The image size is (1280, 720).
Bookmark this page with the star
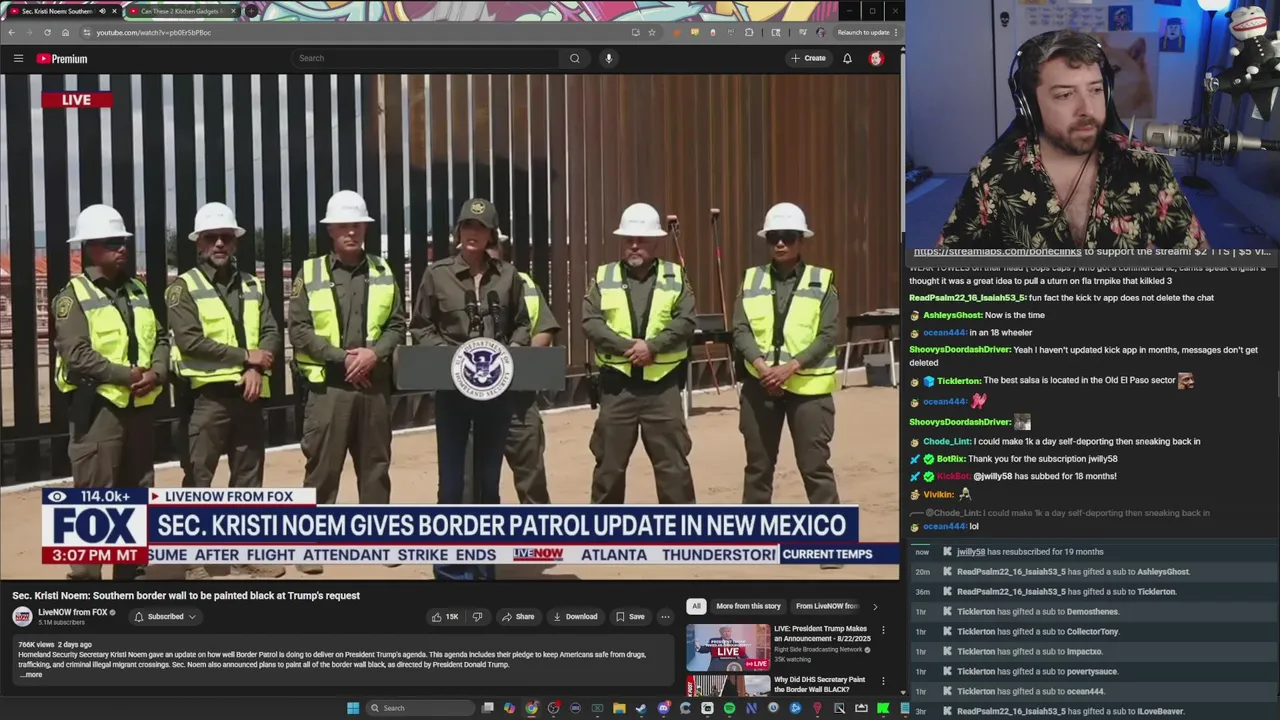651,32
